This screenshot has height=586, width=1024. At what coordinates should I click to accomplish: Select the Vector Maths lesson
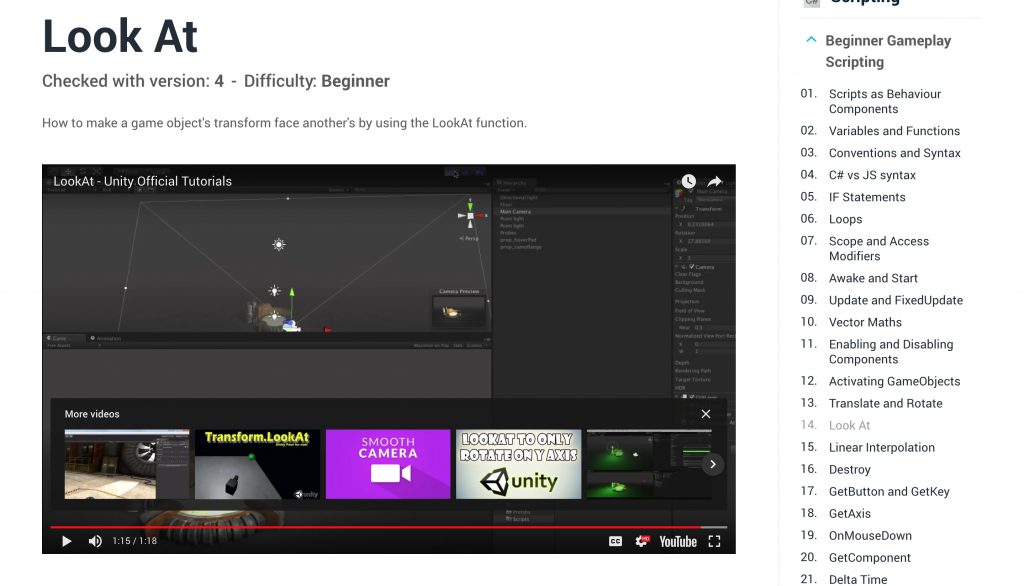(x=865, y=323)
